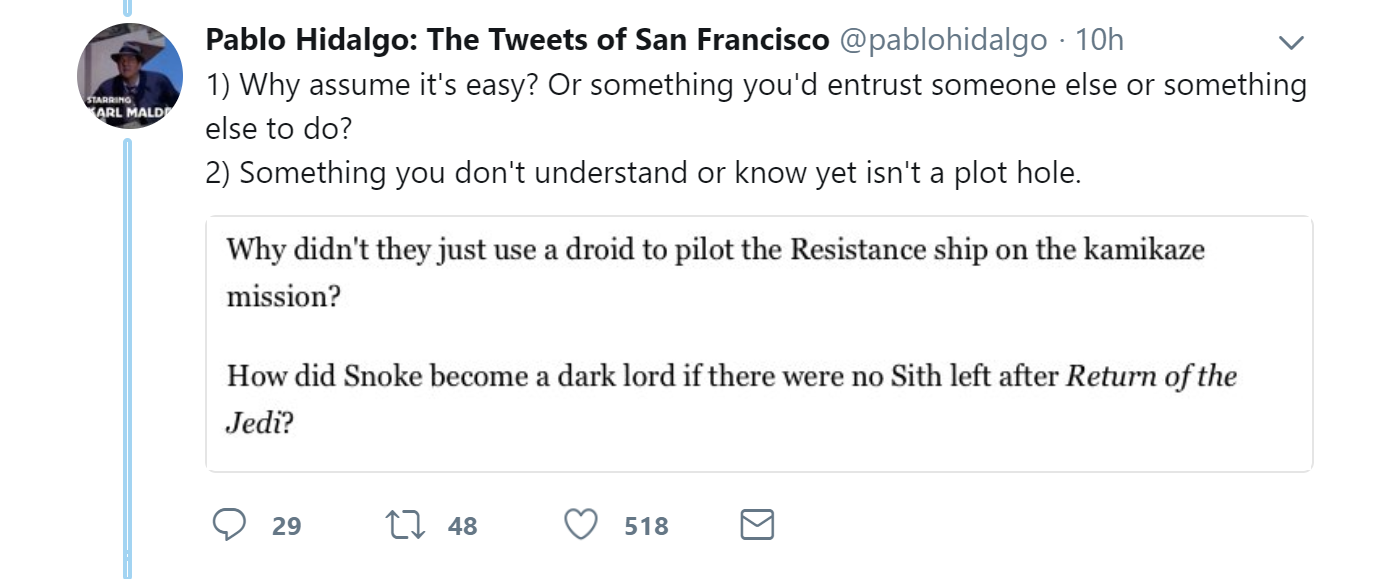This screenshot has height=579, width=1378.
Task: Click the tweet line about a plot hole
Action: click(644, 173)
